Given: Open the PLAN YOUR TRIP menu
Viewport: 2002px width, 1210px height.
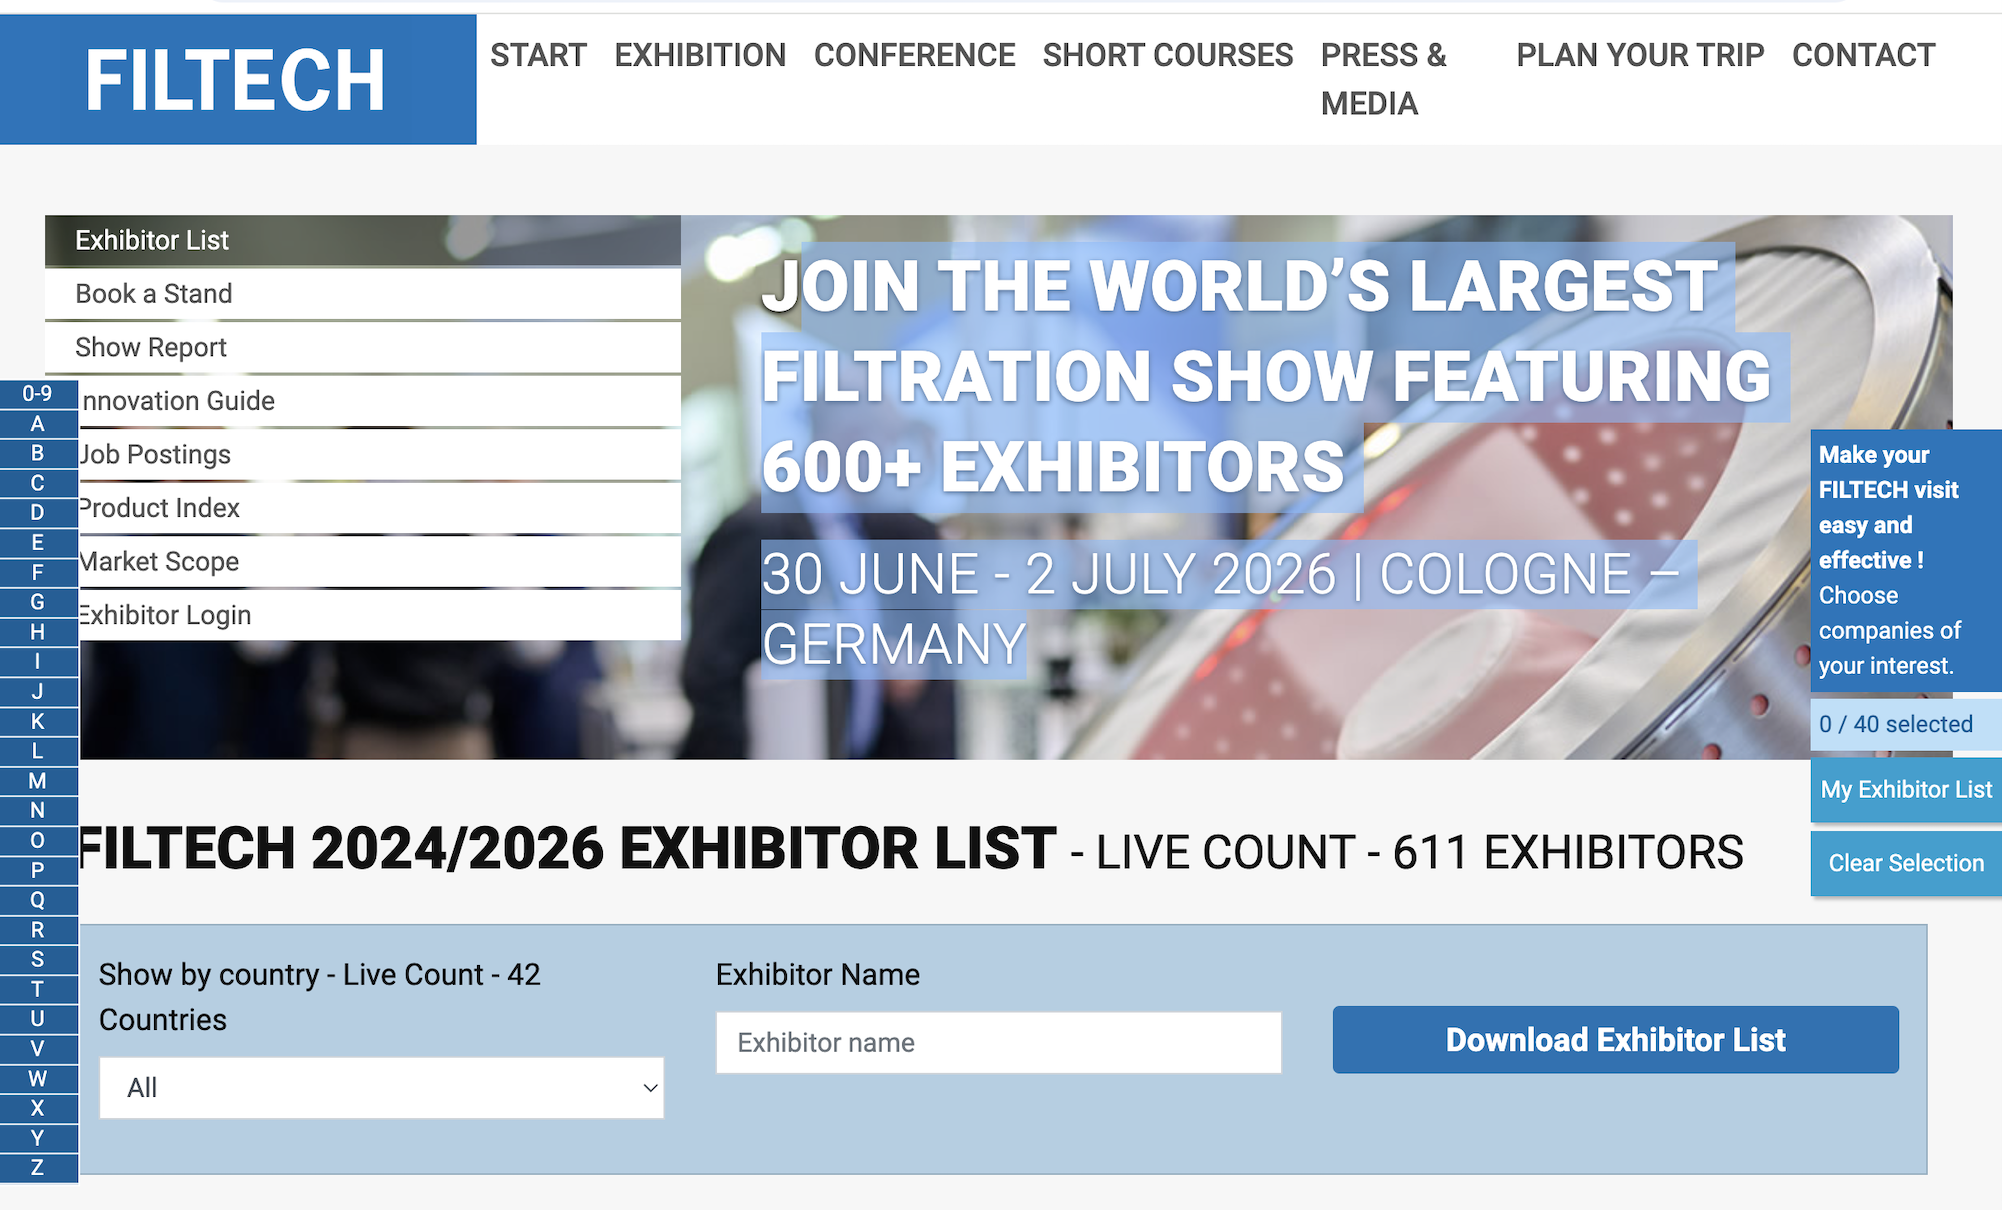Looking at the screenshot, I should pyautogui.click(x=1640, y=55).
